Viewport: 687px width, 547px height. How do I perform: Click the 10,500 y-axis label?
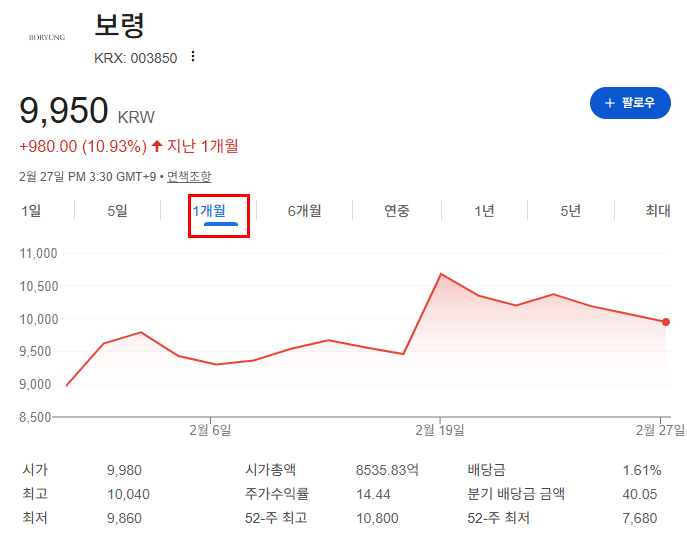click(x=39, y=286)
